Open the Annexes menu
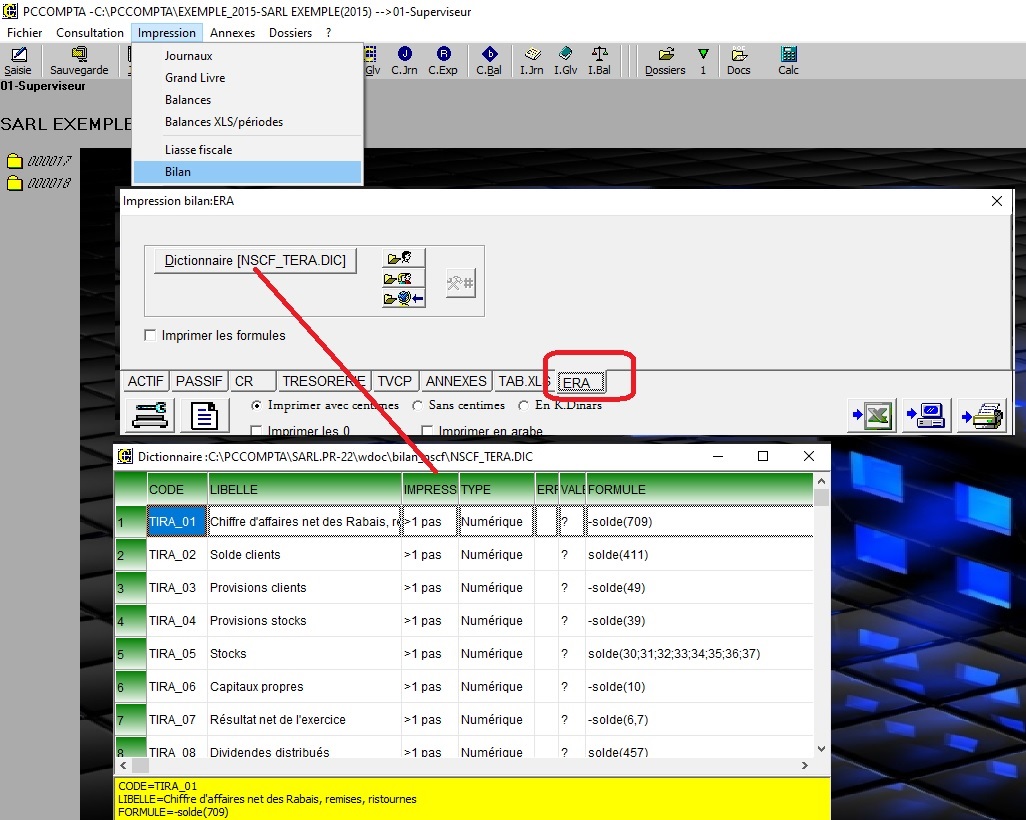 (x=232, y=33)
